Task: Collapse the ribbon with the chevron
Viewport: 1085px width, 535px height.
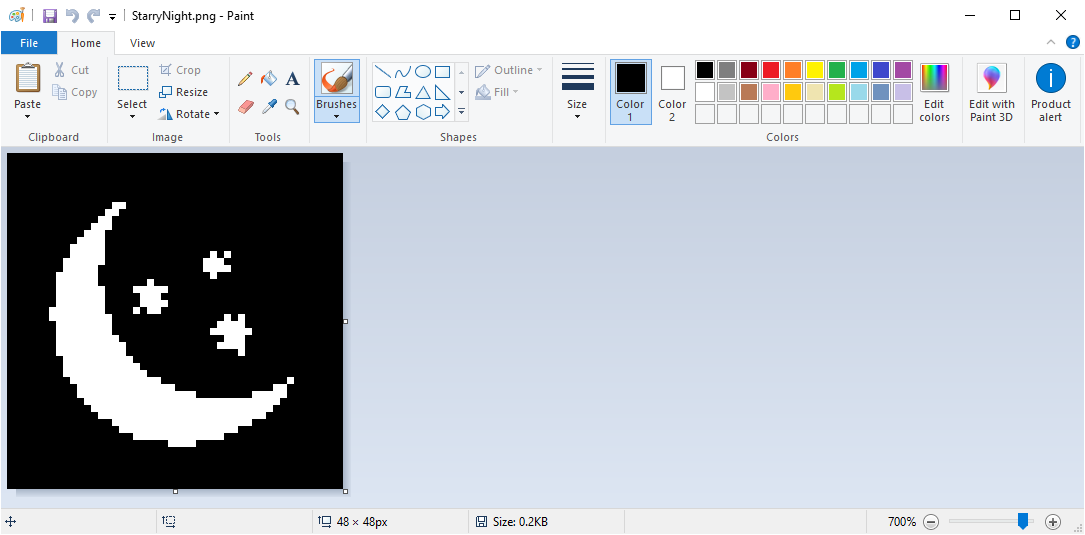Action: pos(1051,42)
